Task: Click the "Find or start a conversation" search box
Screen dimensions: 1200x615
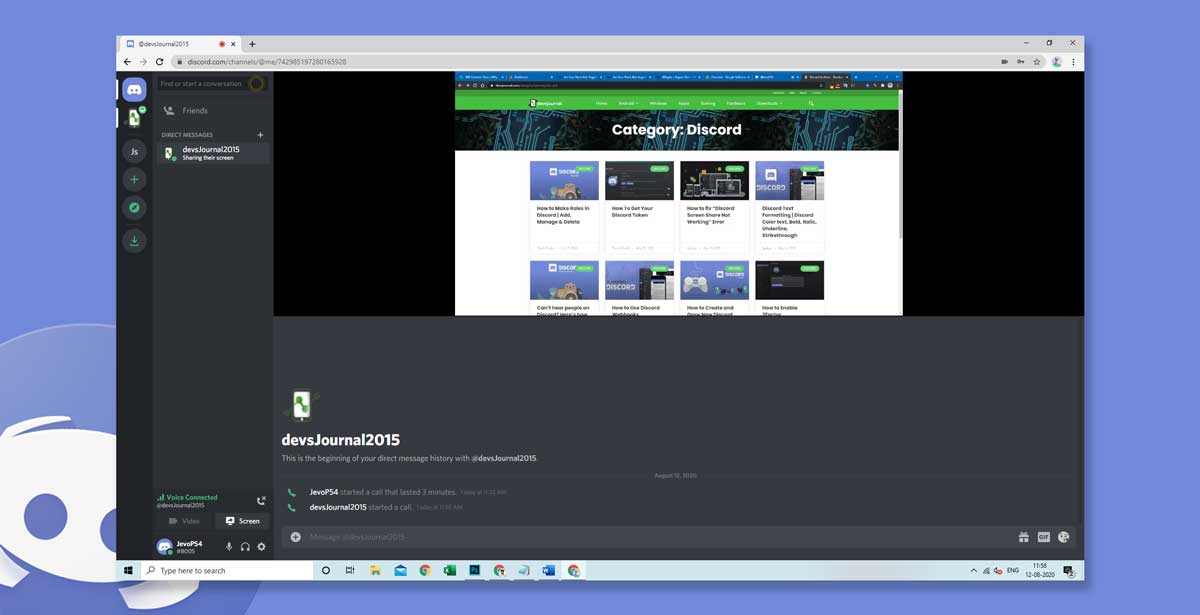Action: (x=211, y=84)
